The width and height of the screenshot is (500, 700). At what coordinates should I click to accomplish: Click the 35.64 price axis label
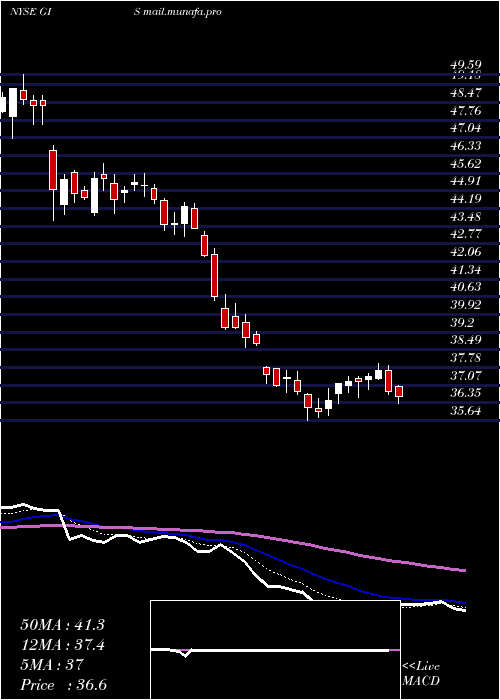(465, 411)
